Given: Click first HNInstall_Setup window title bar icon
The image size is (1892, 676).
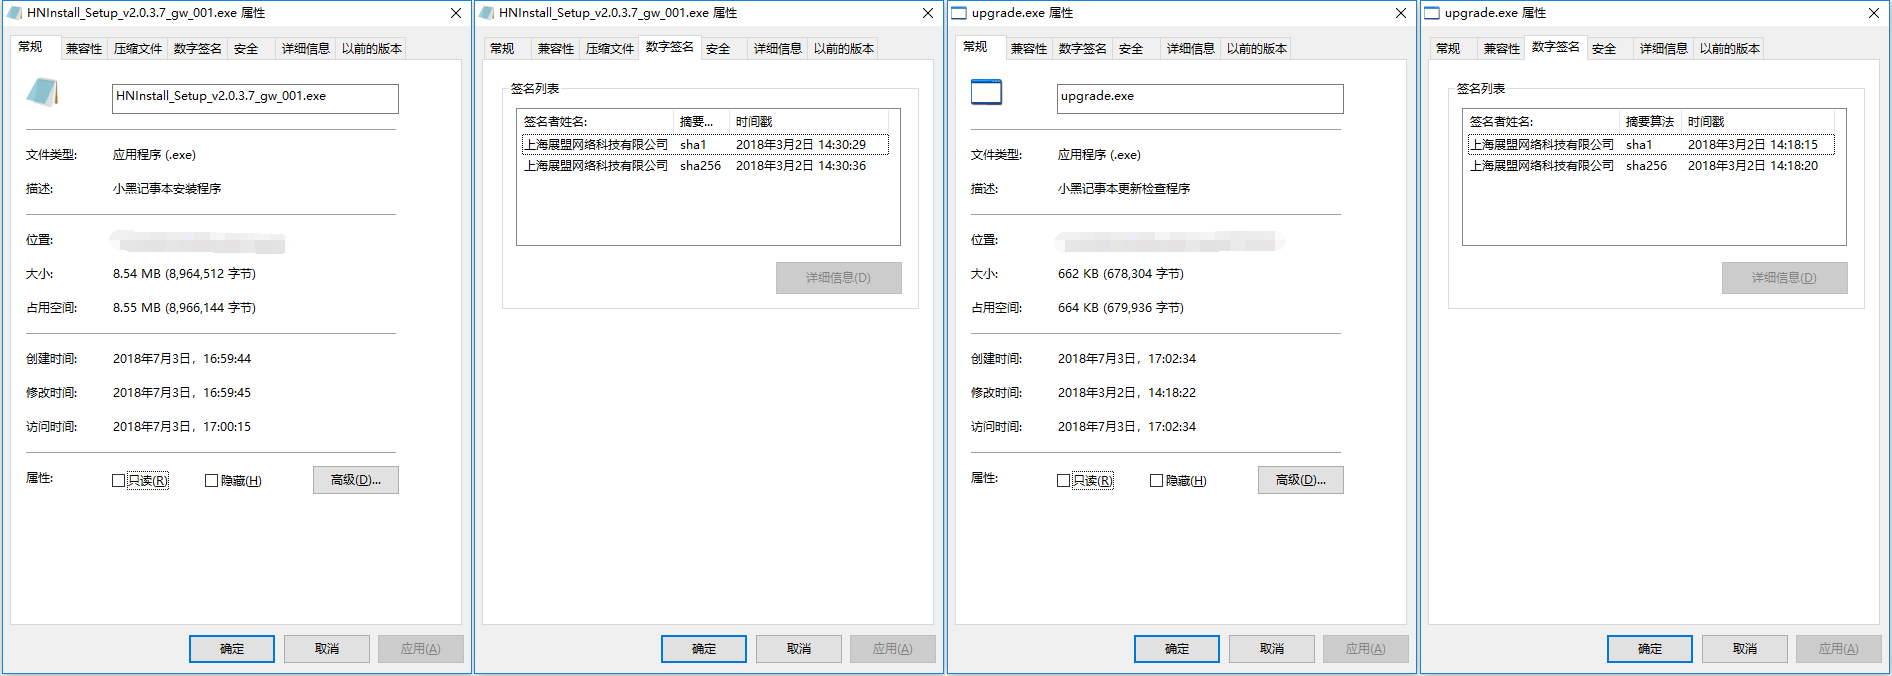Looking at the screenshot, I should [x=14, y=13].
